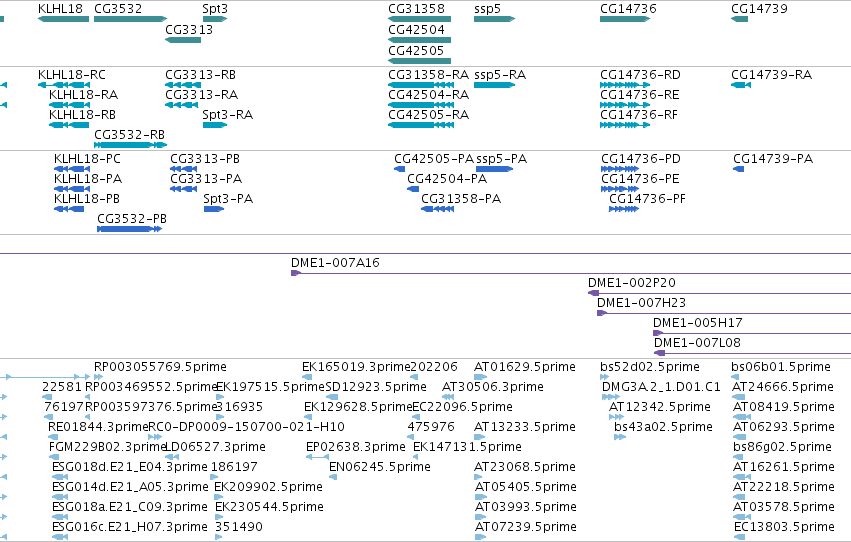
Task: Click the CG3532-RB transcript
Action: [x=130, y=145]
